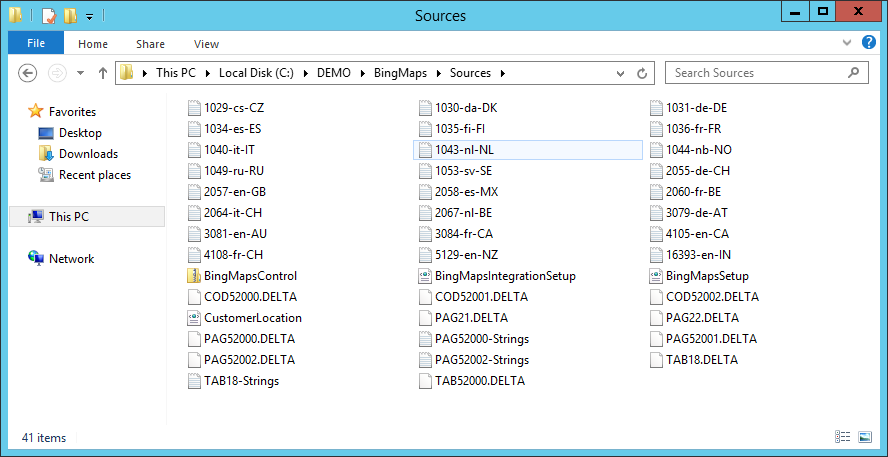The width and height of the screenshot is (888, 457).
Task: Switch to large thumbnails view in status bar
Action: pyautogui.click(x=865, y=437)
